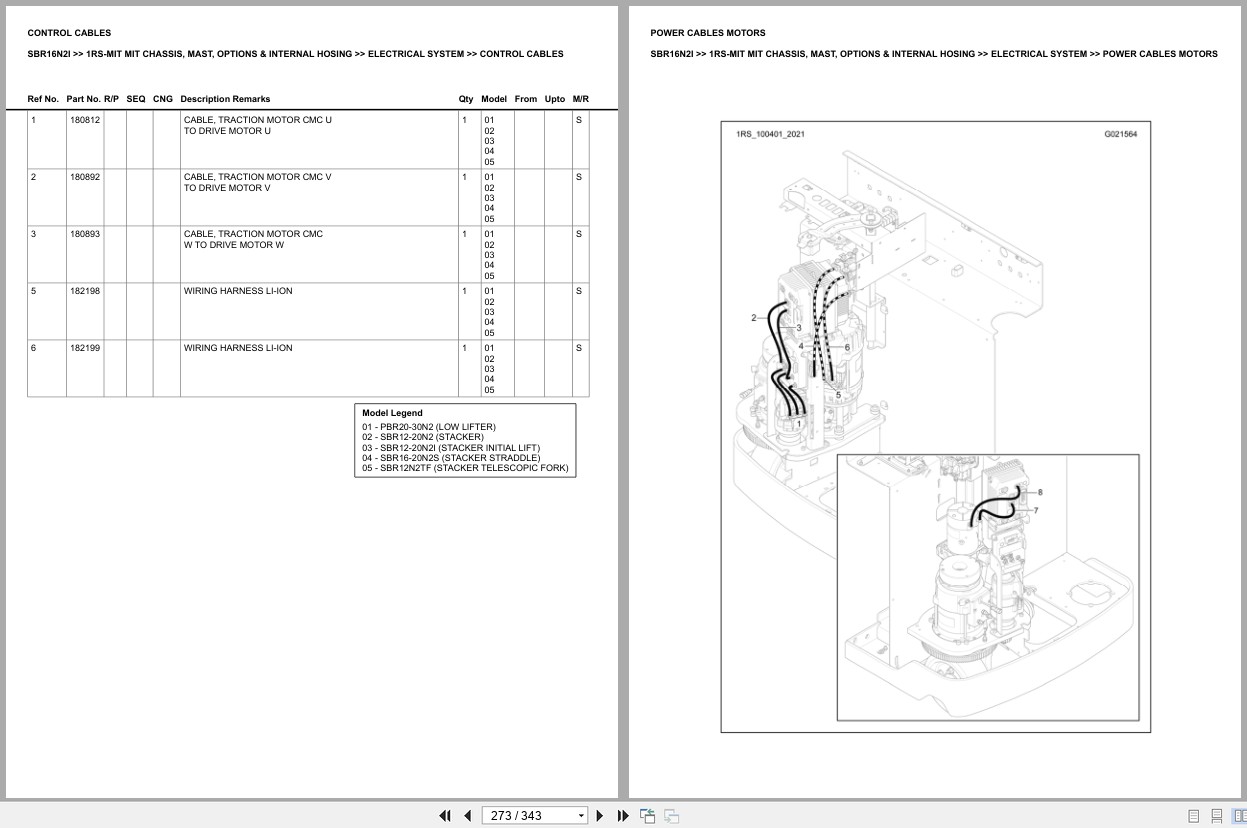
Task: Select part number 180893
Action: (x=85, y=234)
